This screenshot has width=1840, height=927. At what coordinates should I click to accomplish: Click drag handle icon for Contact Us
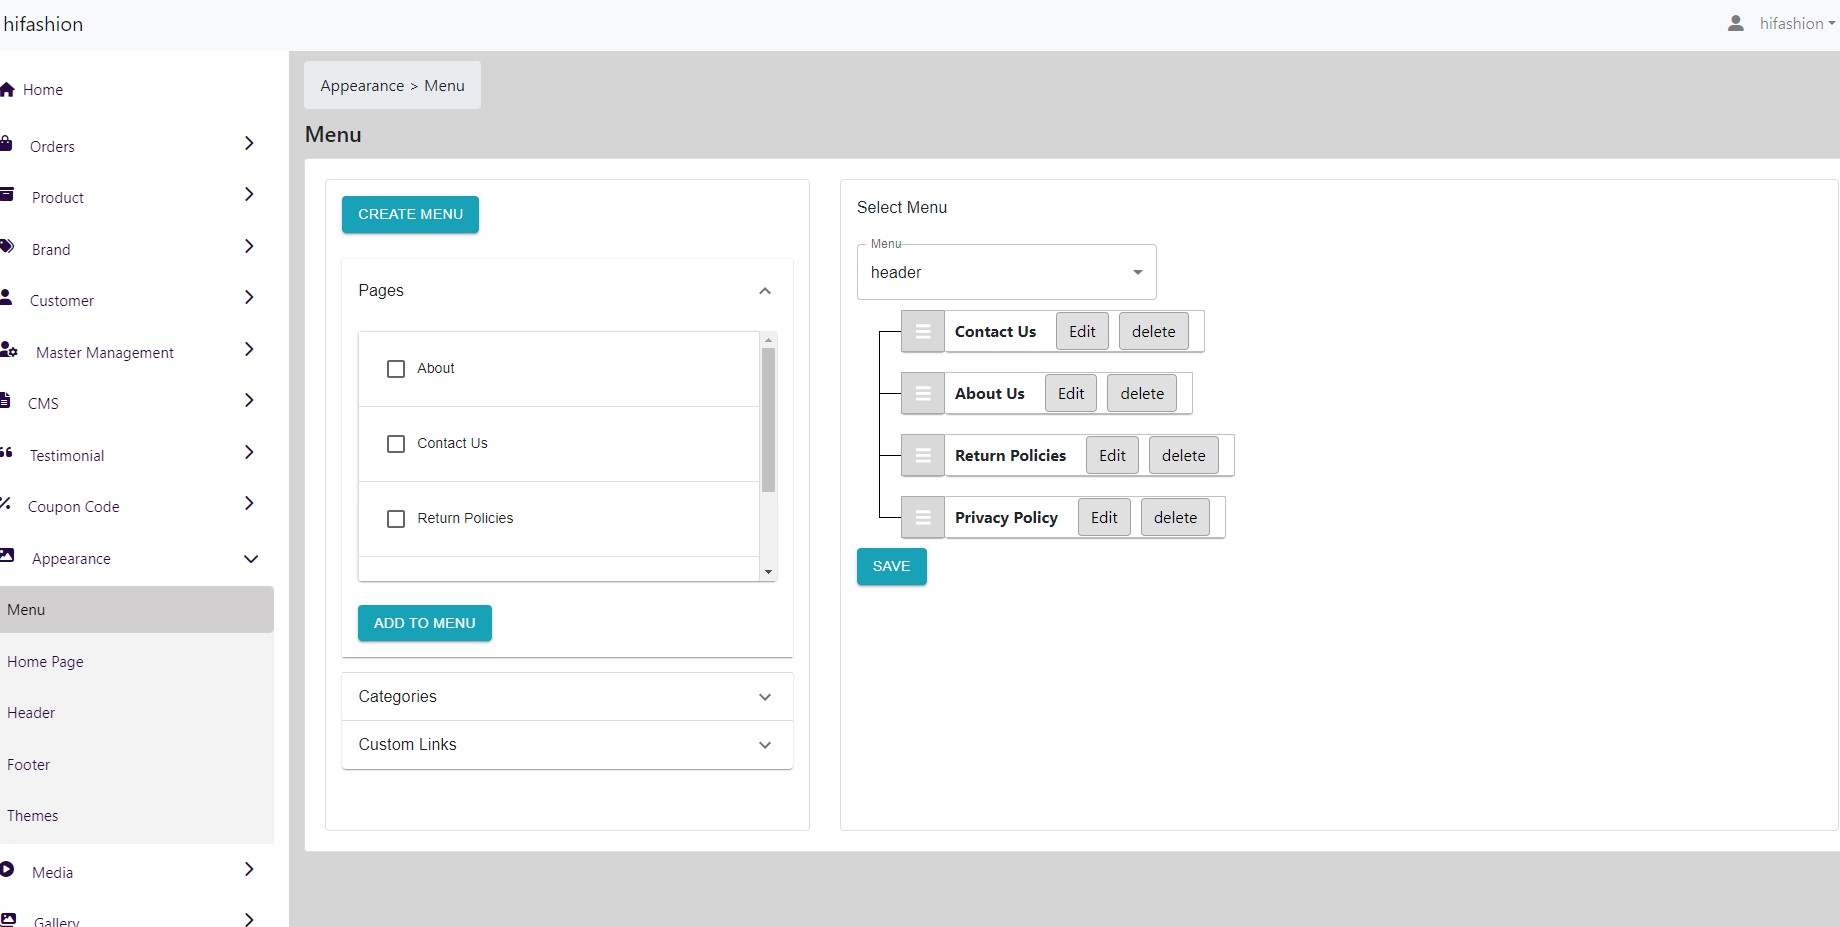[x=923, y=332]
